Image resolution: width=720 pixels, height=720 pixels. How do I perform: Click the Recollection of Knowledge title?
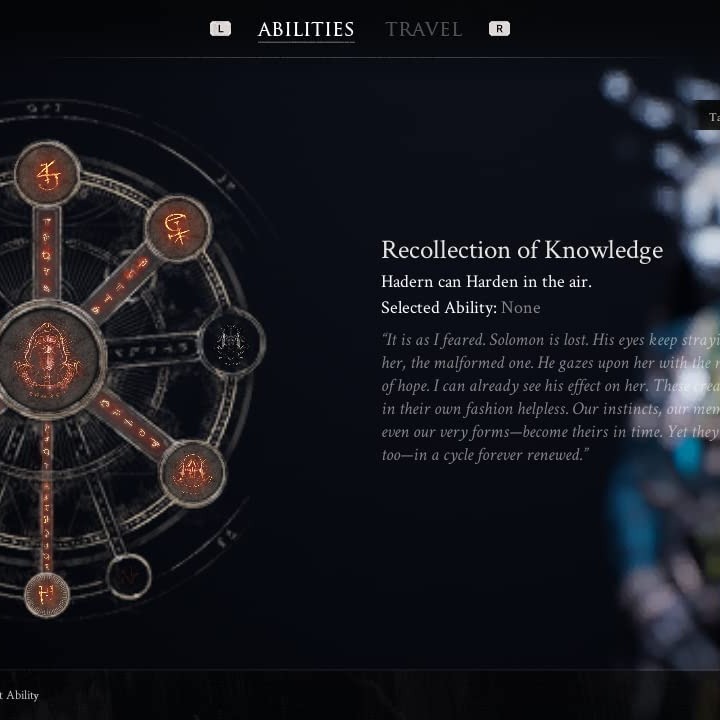point(522,250)
